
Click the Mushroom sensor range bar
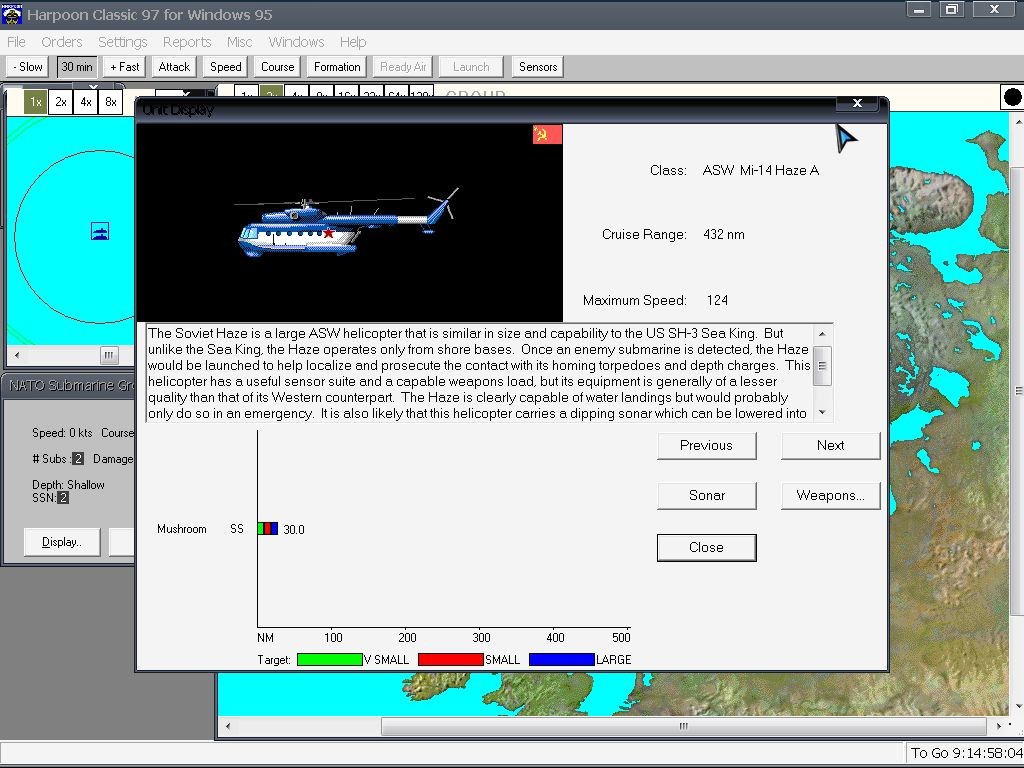[x=268, y=529]
